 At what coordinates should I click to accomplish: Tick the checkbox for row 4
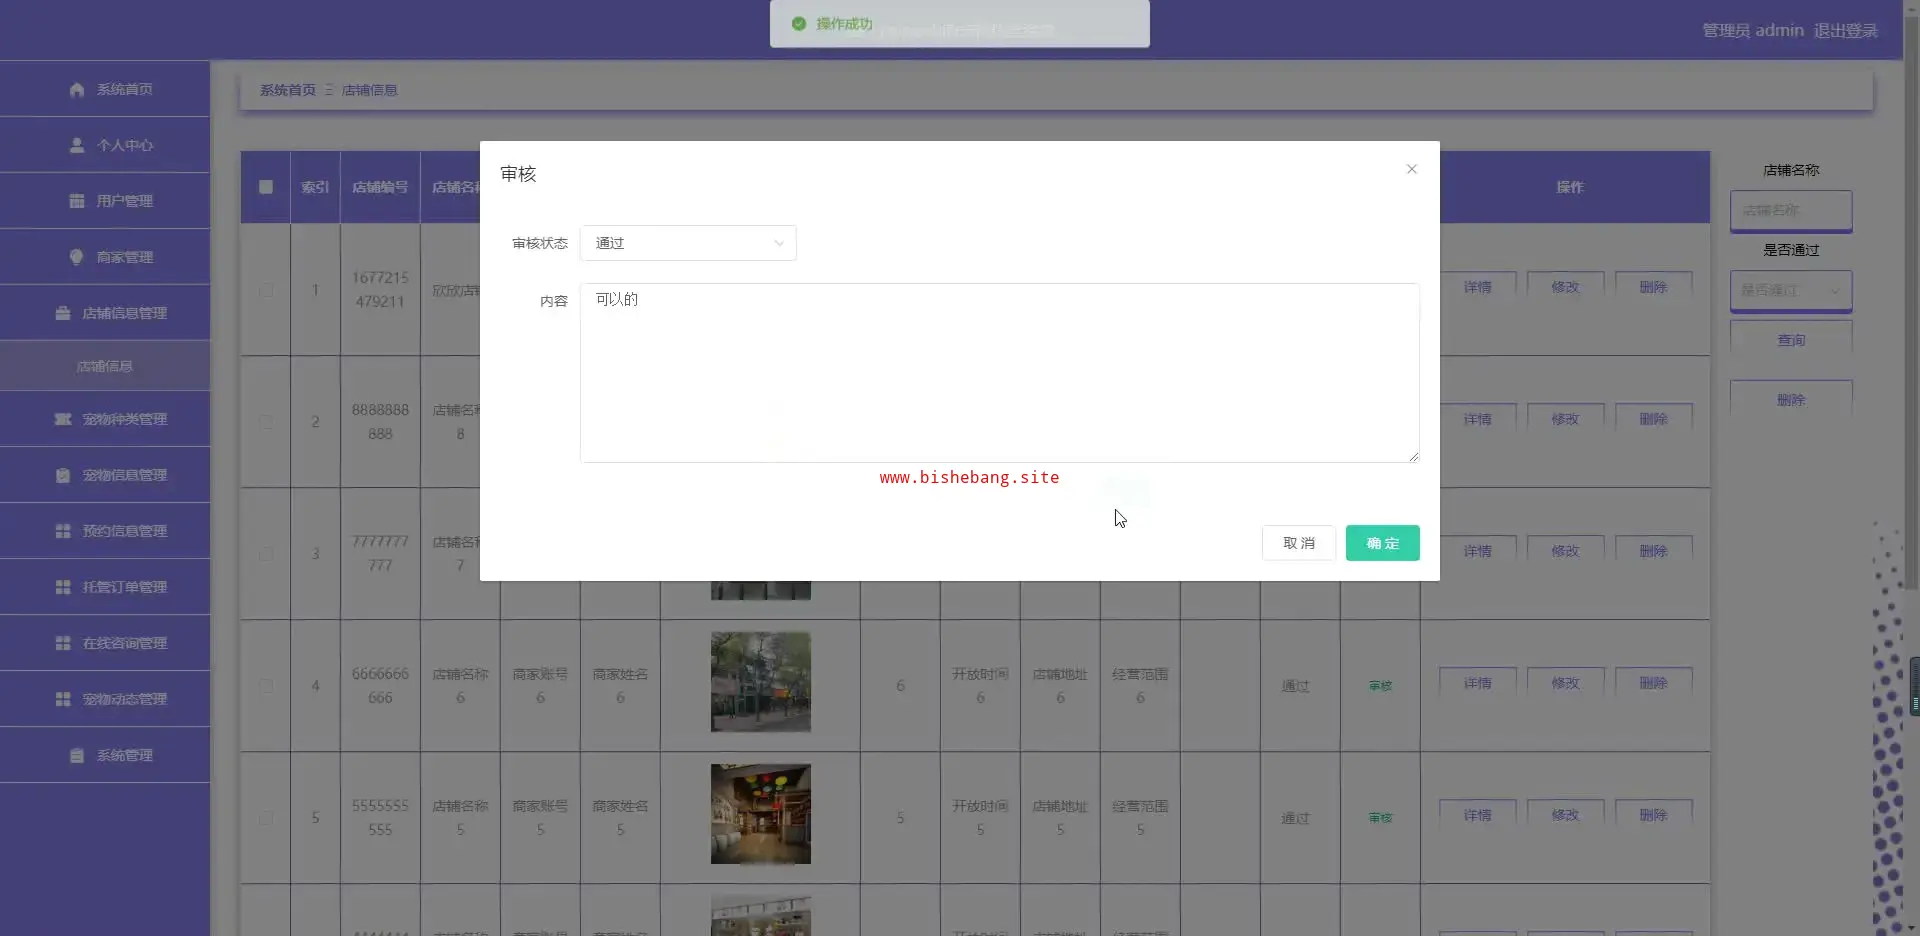coord(266,686)
